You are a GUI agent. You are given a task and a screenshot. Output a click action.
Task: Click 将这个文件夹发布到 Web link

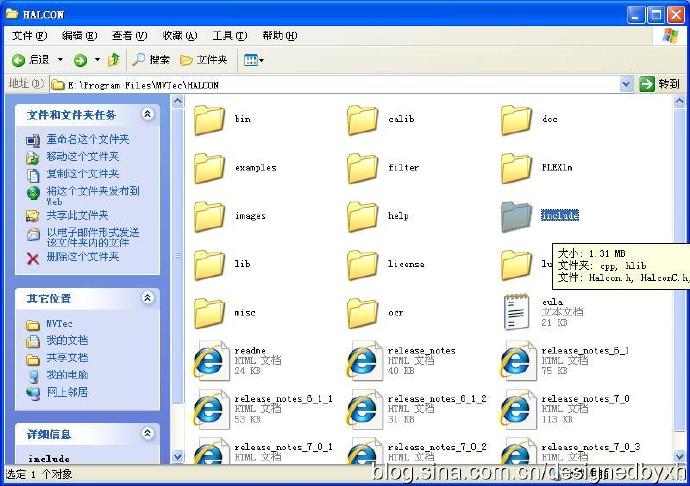point(93,195)
